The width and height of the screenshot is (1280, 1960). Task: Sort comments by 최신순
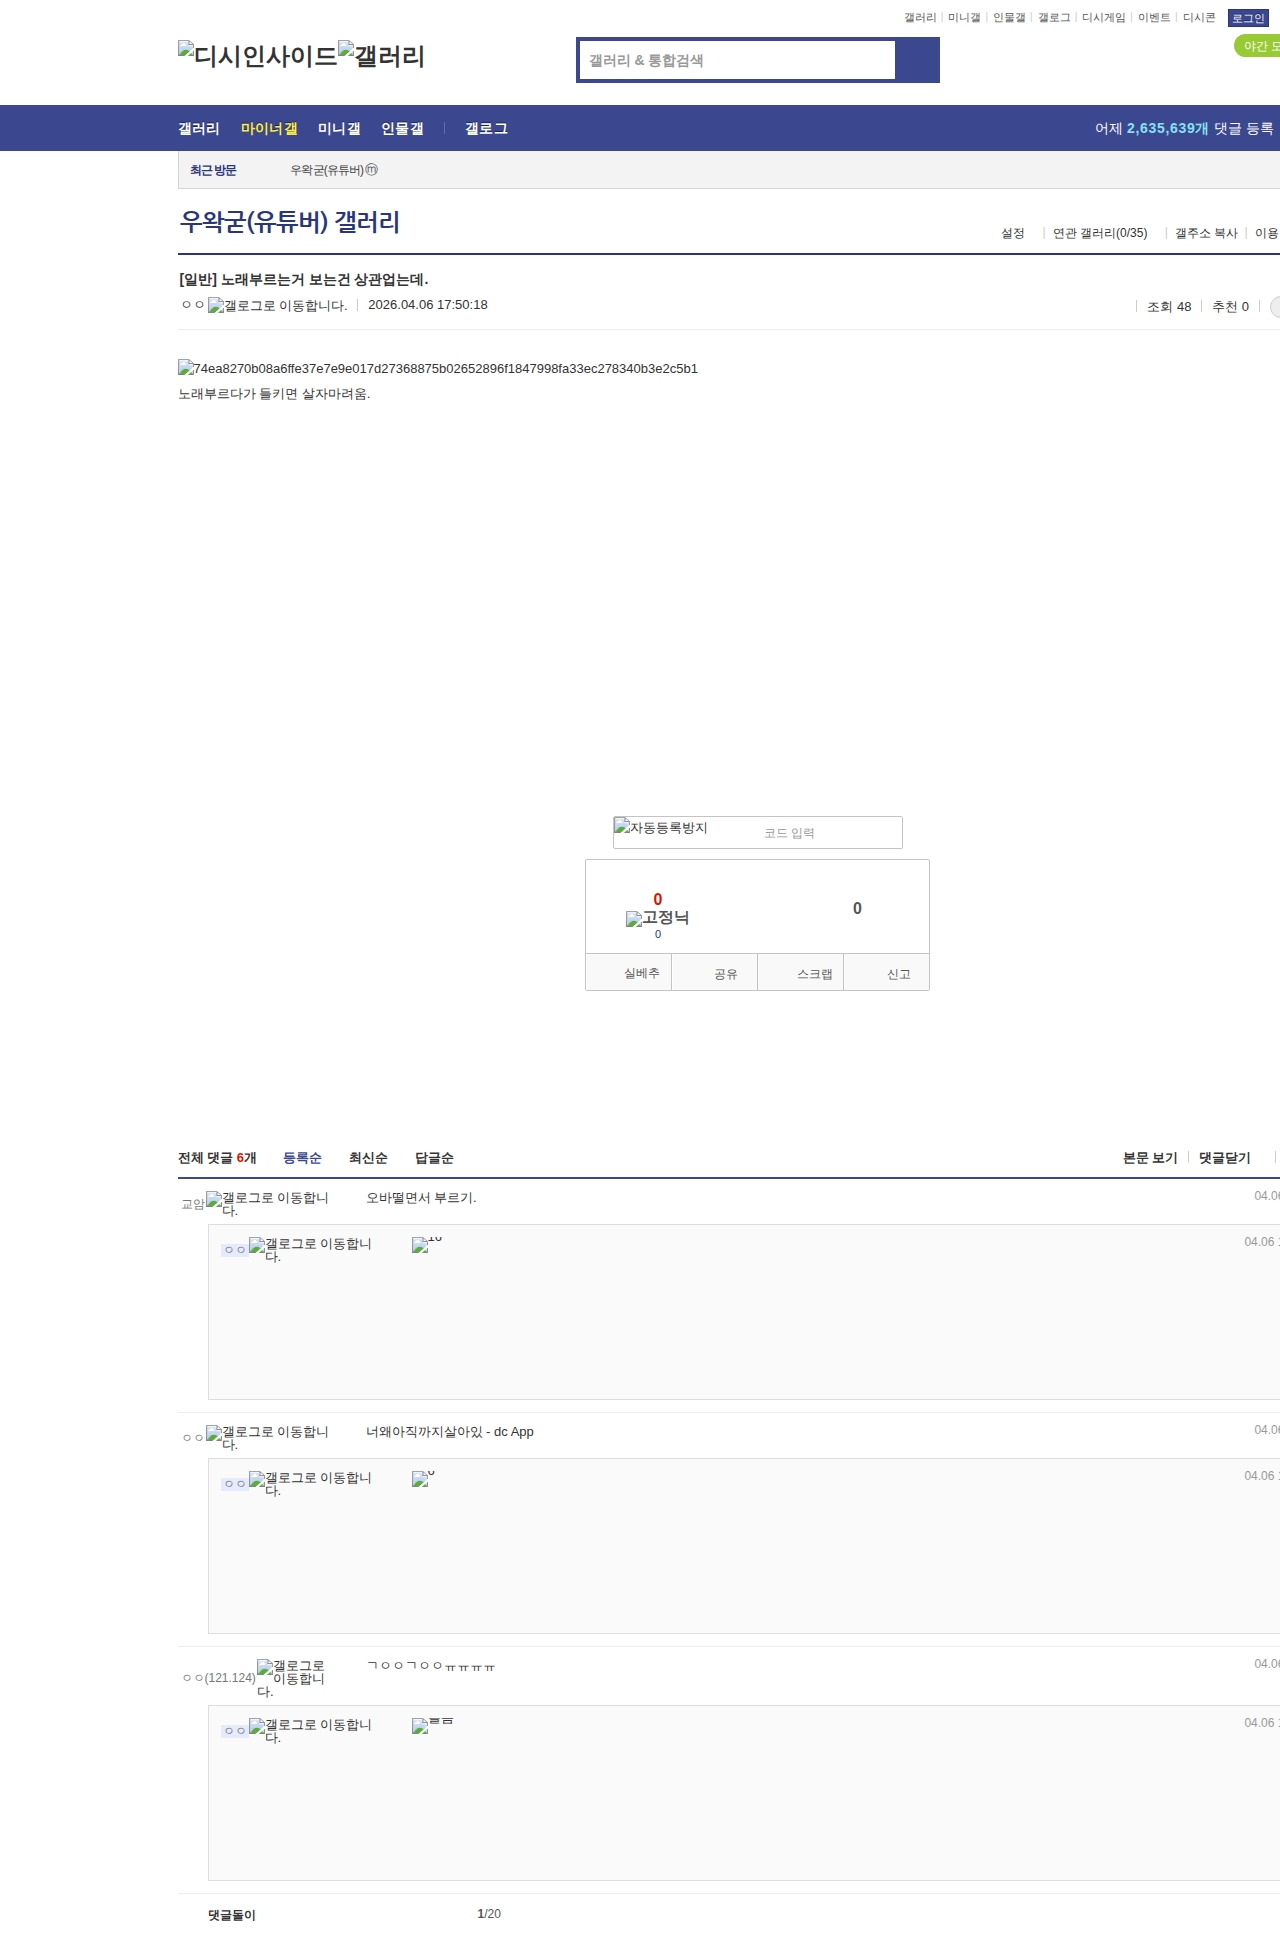click(368, 1158)
